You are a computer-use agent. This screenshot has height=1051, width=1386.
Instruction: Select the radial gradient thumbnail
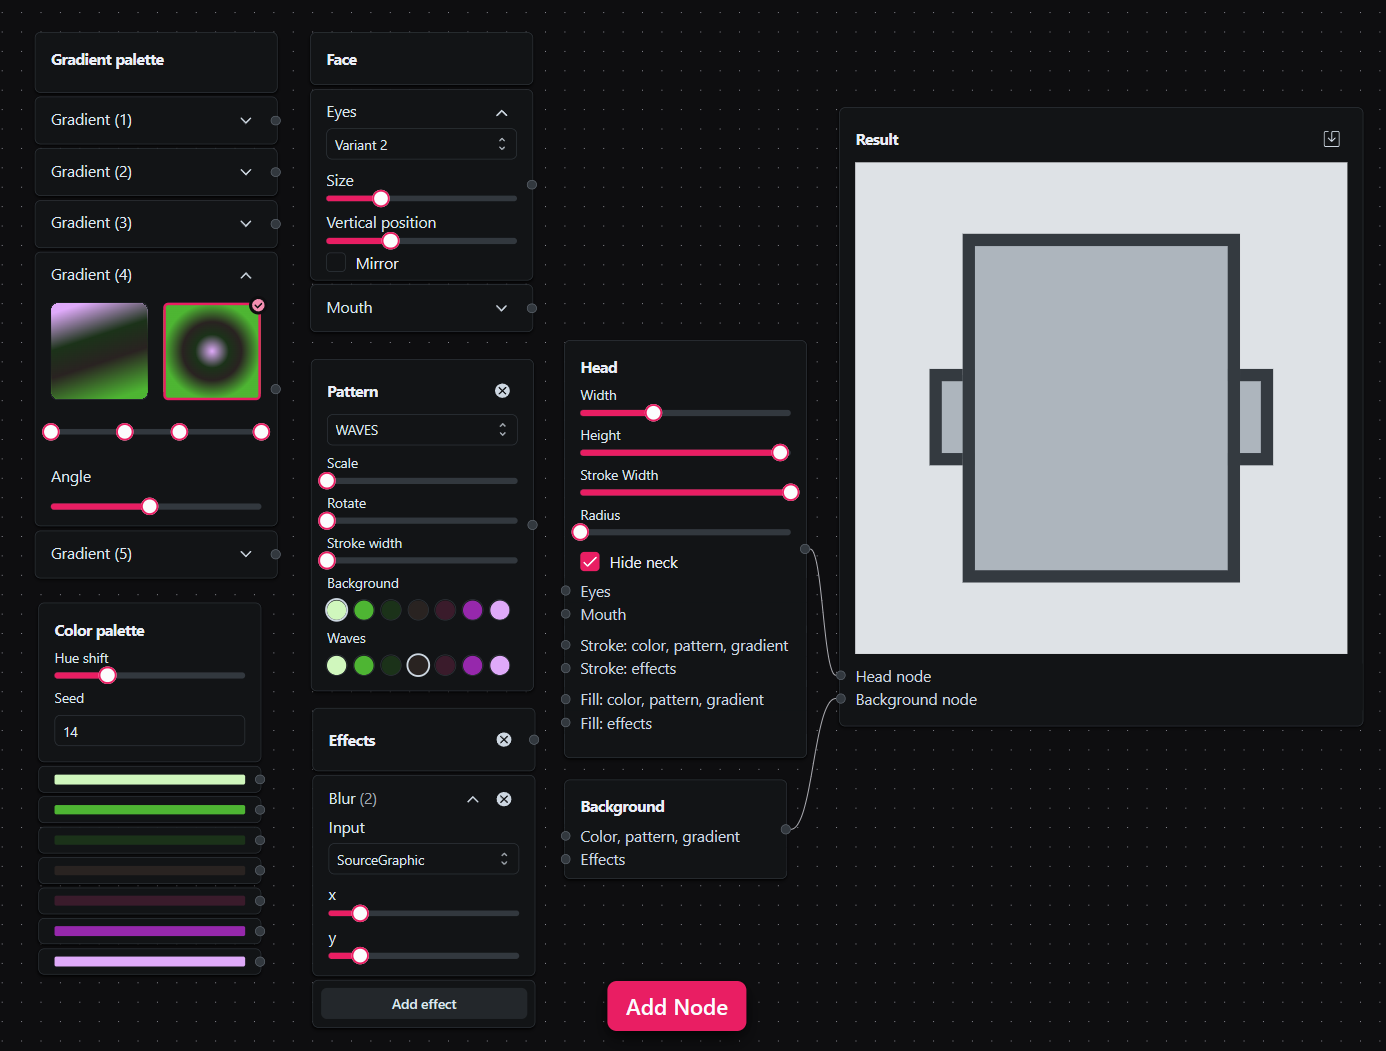pos(212,351)
